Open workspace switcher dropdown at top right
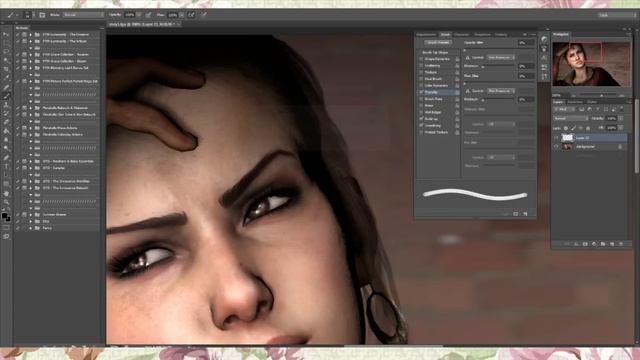This screenshot has width=640, height=360. (x=617, y=15)
